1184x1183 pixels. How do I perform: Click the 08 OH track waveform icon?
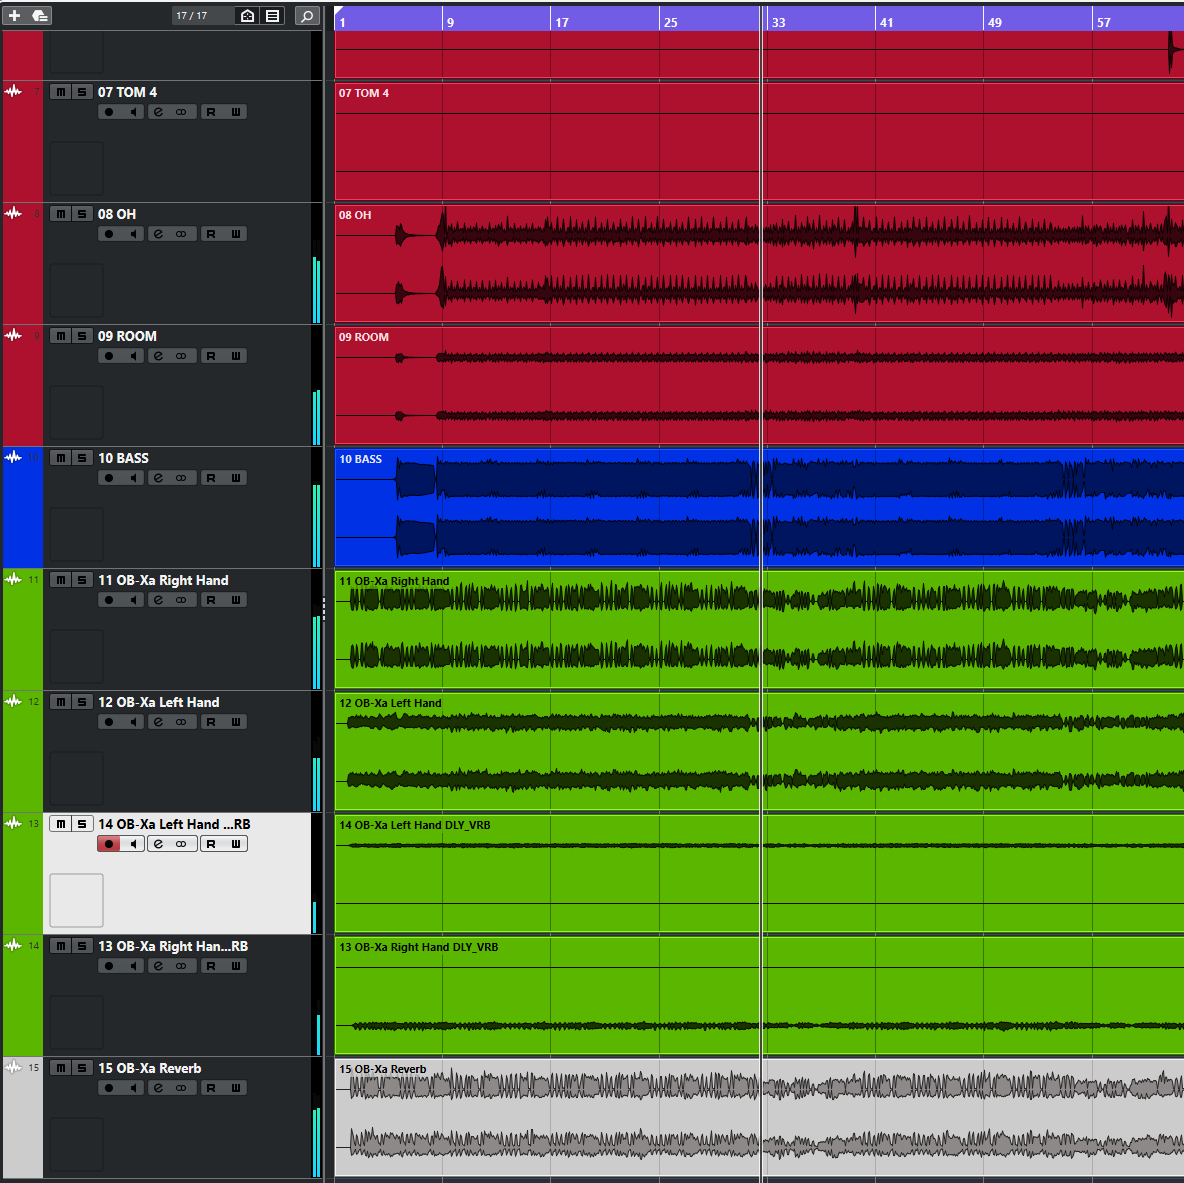(14, 214)
